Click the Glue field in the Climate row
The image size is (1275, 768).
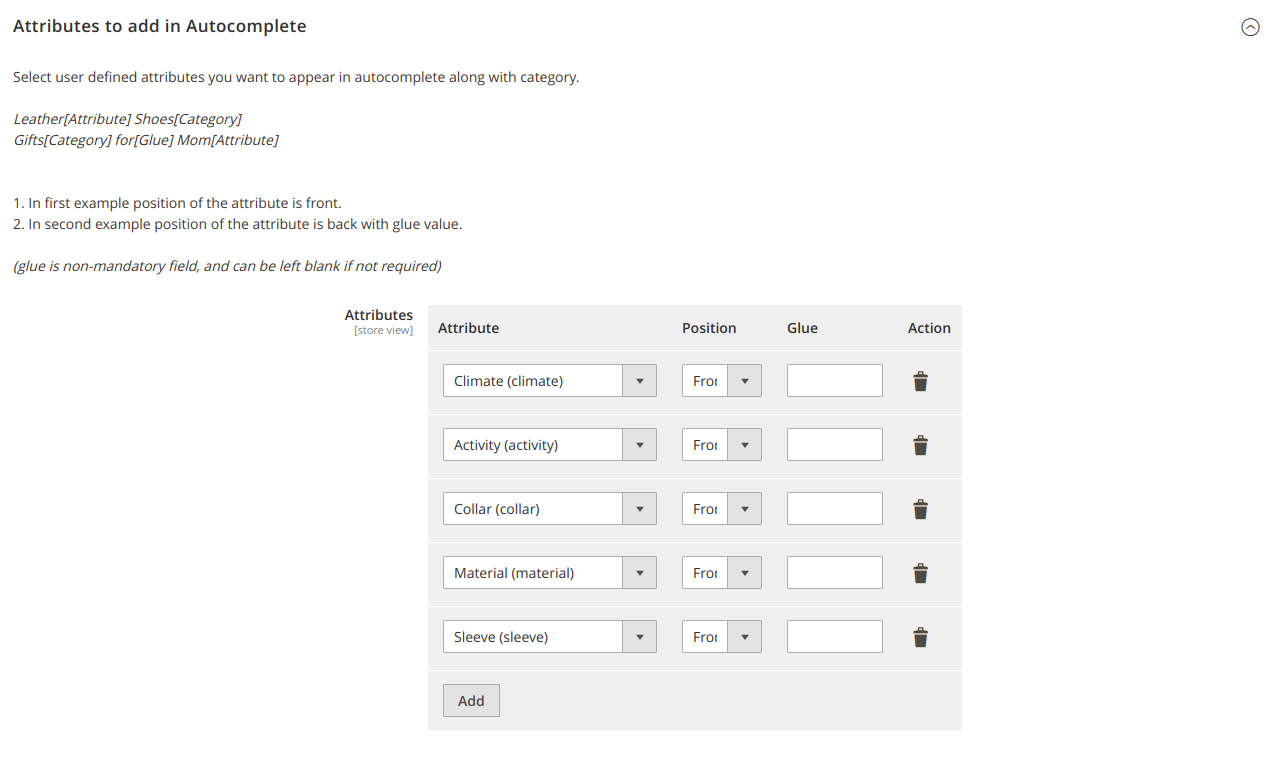pyautogui.click(x=834, y=380)
